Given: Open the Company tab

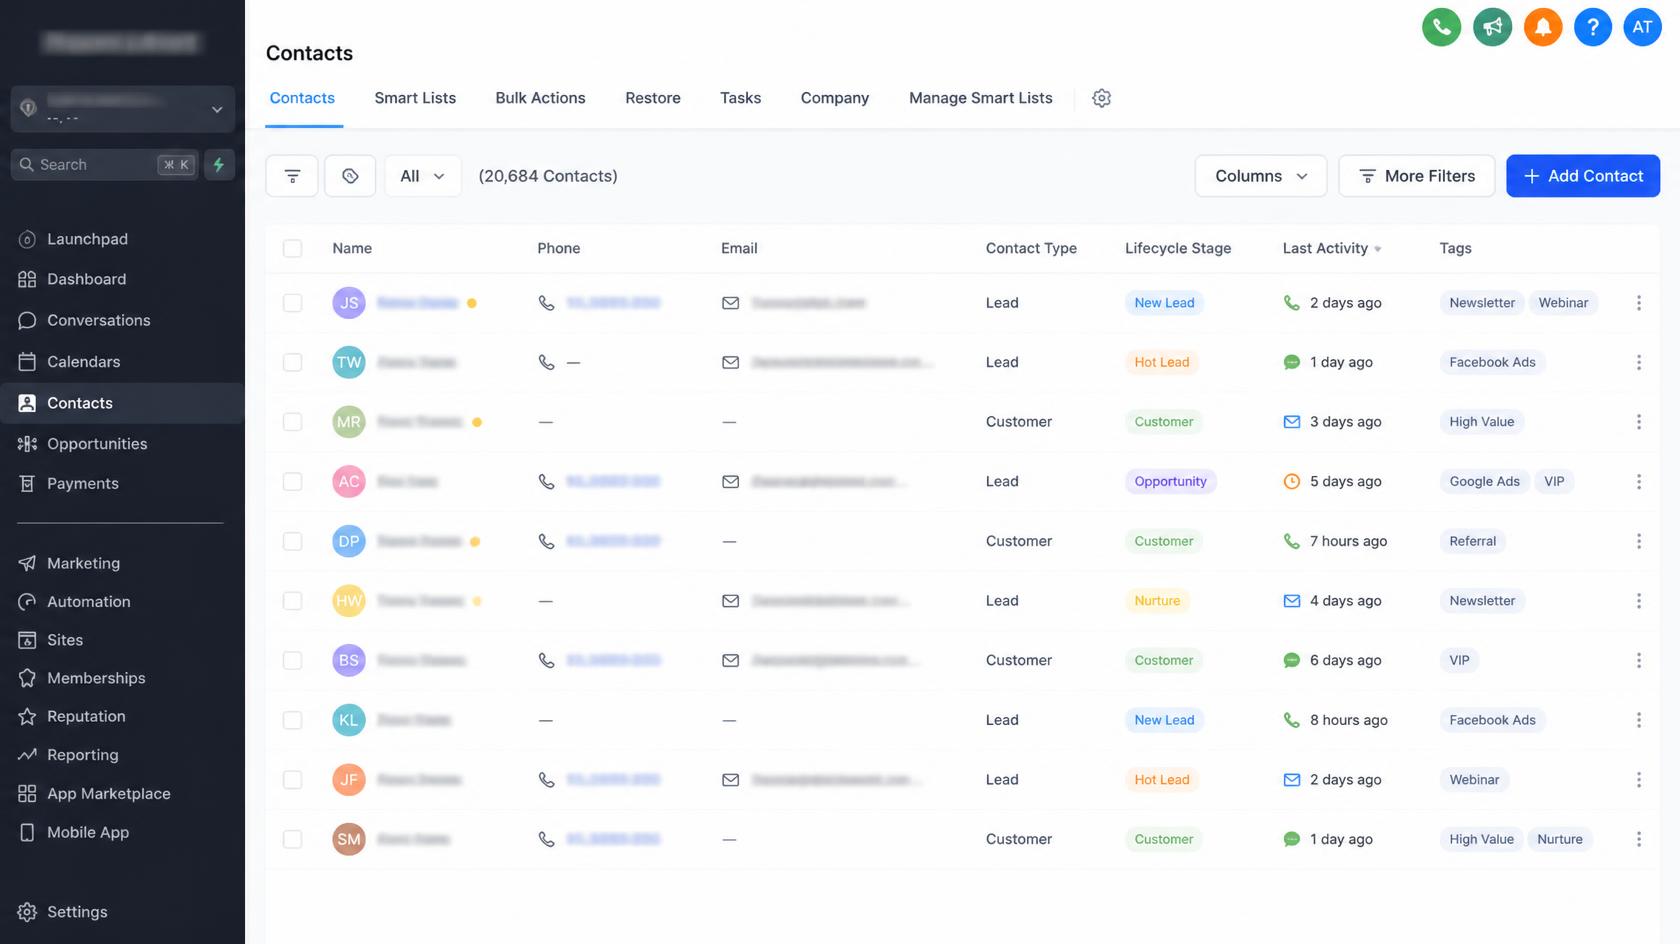Looking at the screenshot, I should click(835, 98).
